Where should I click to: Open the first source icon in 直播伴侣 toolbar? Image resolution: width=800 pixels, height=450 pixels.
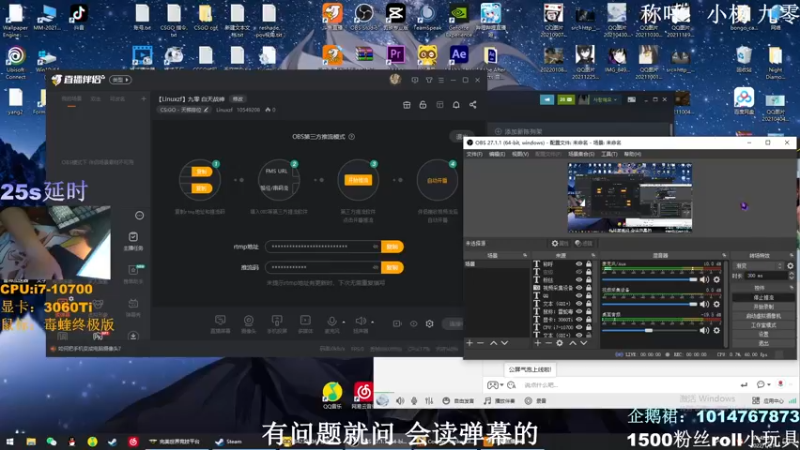pos(220,320)
